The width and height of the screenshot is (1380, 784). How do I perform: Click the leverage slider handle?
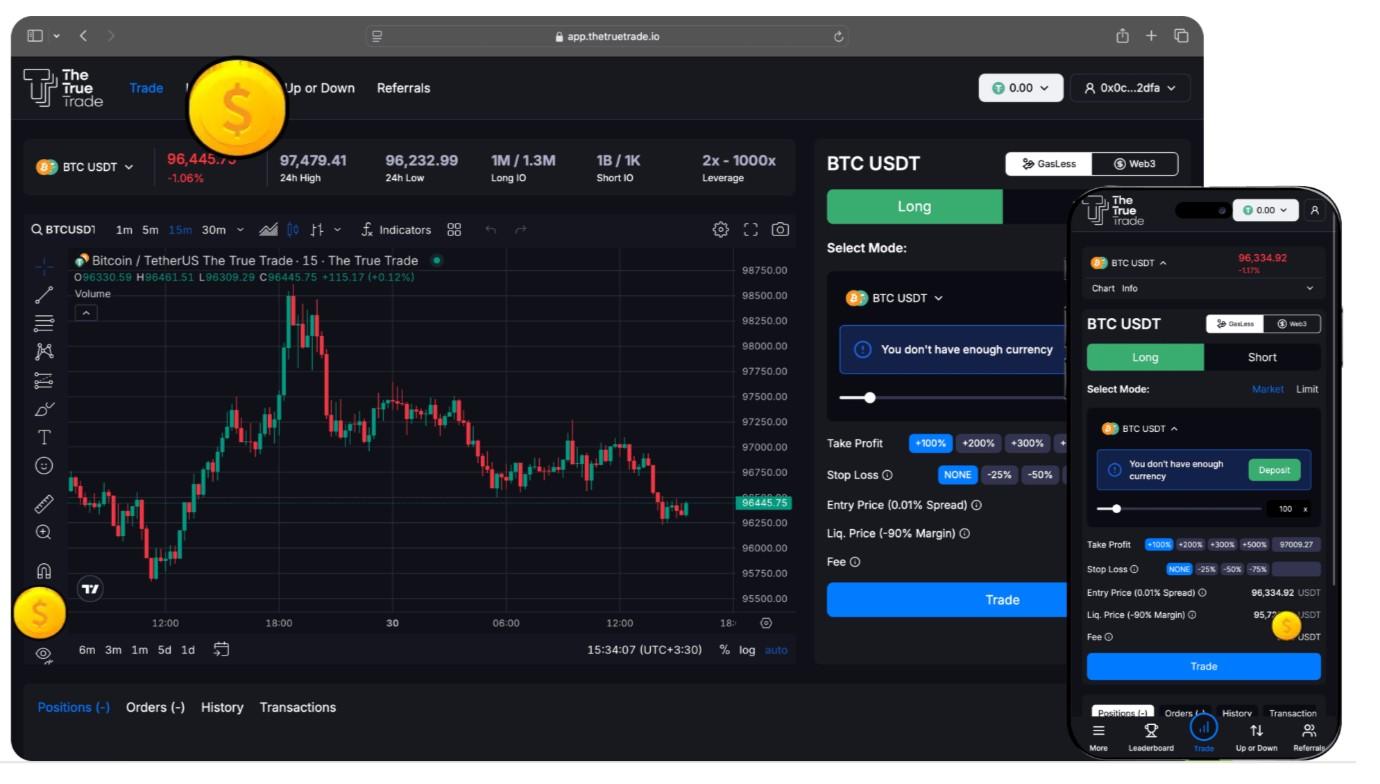pyautogui.click(x=870, y=398)
